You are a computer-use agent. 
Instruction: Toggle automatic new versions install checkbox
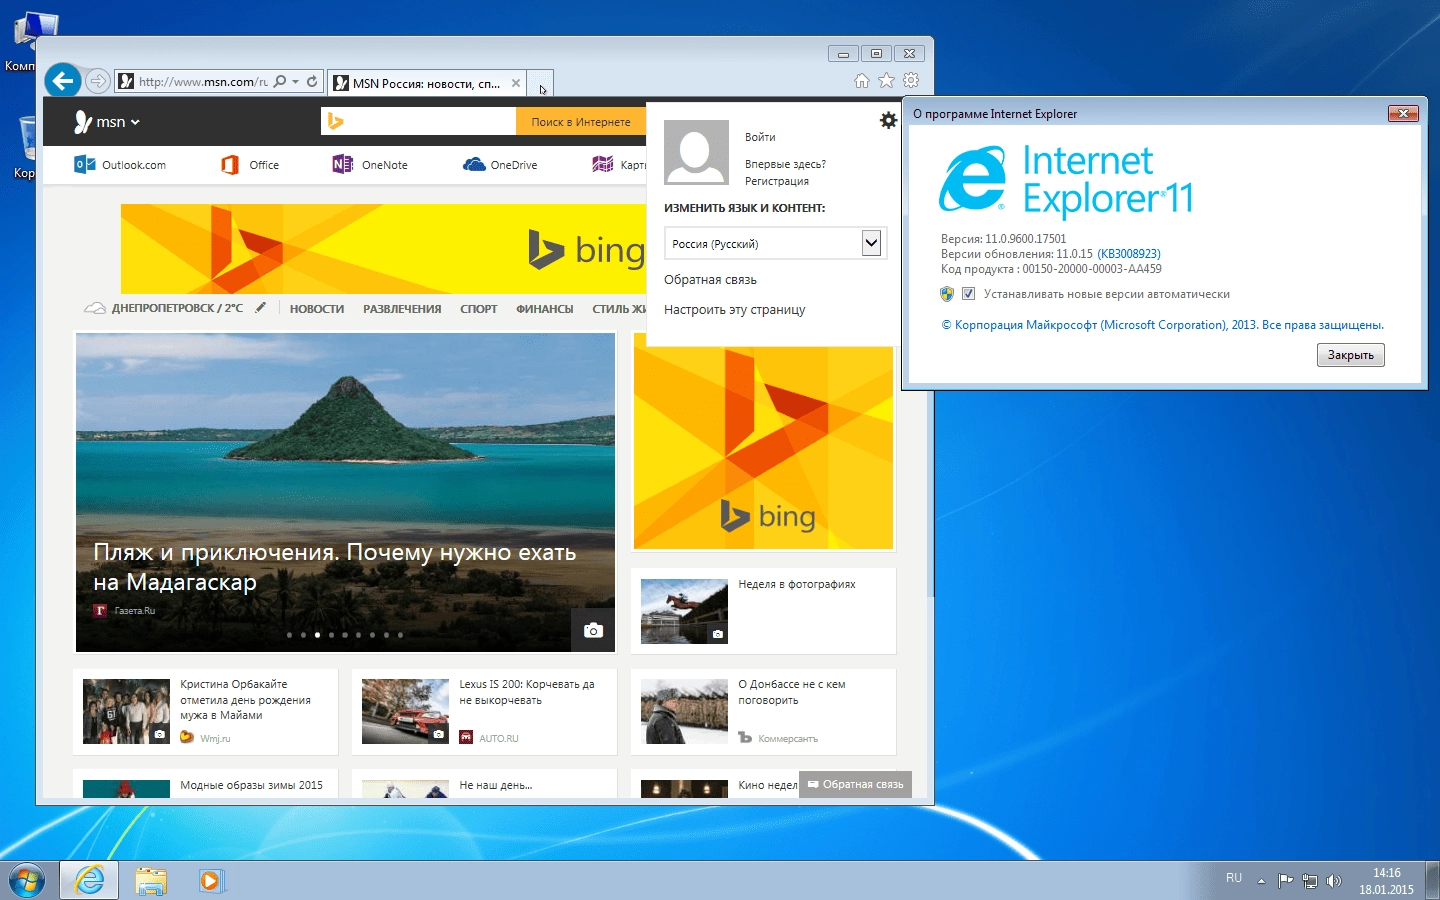[968, 294]
